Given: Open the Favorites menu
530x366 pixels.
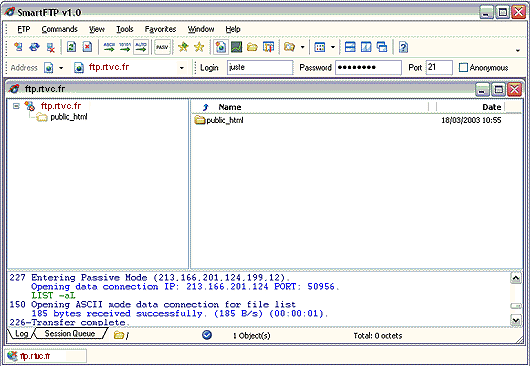Looking at the screenshot, I should pos(160,29).
